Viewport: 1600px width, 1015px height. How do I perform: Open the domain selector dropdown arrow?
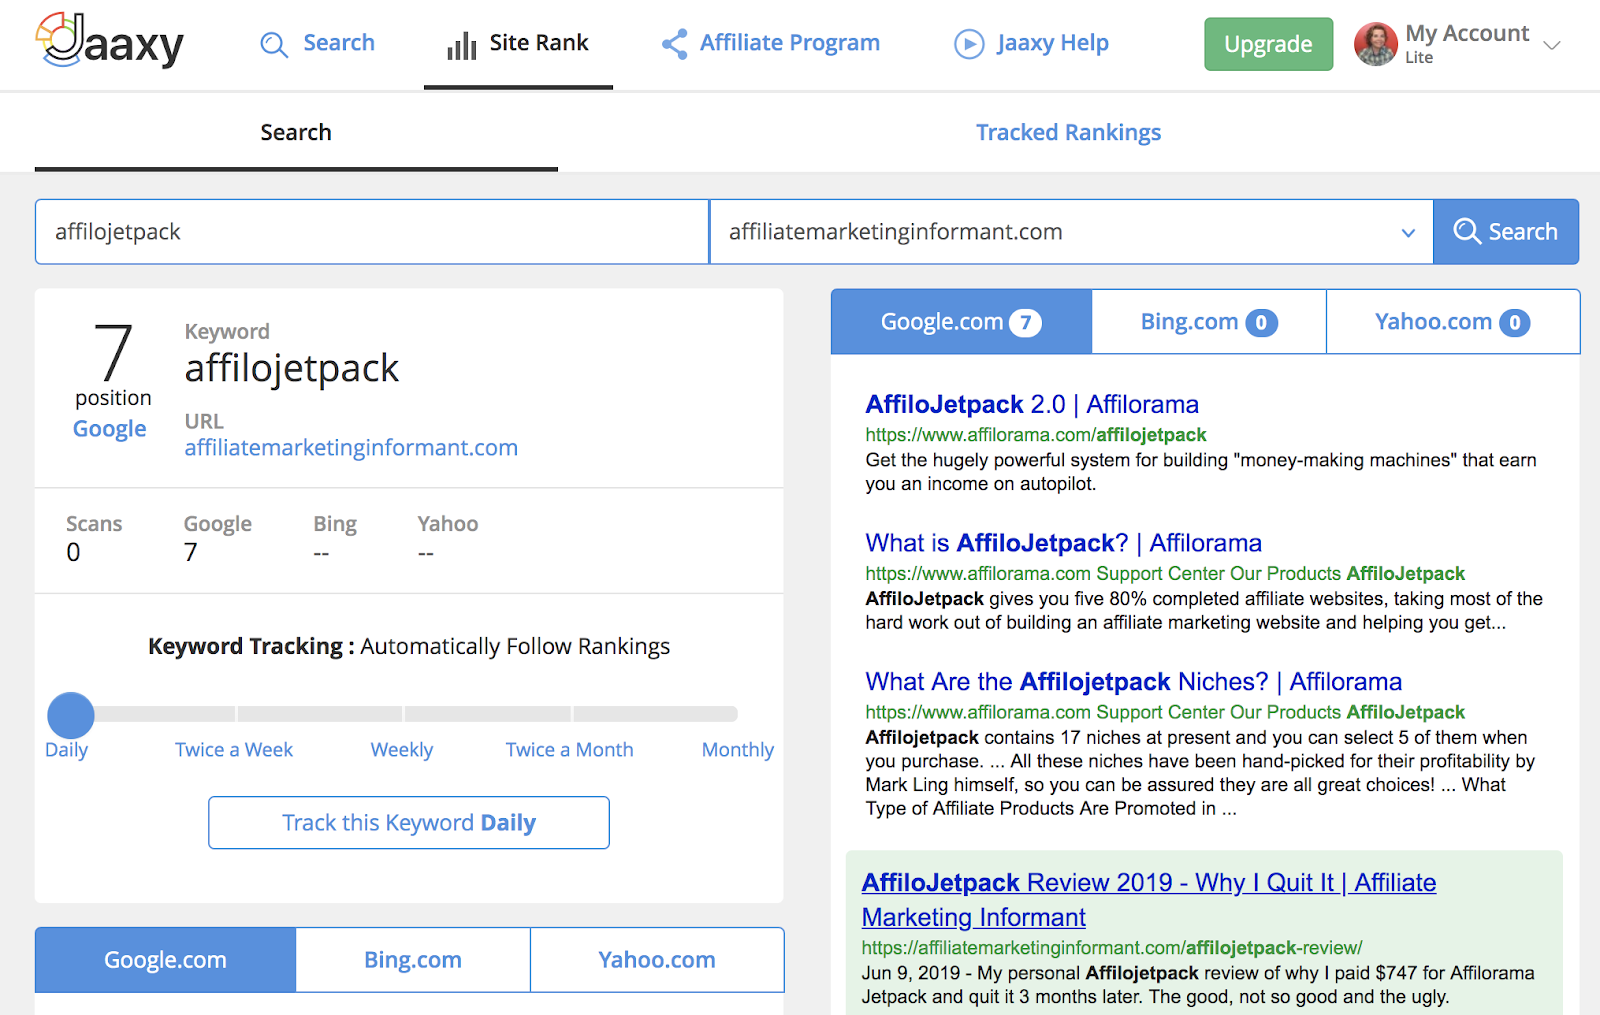pos(1408,233)
